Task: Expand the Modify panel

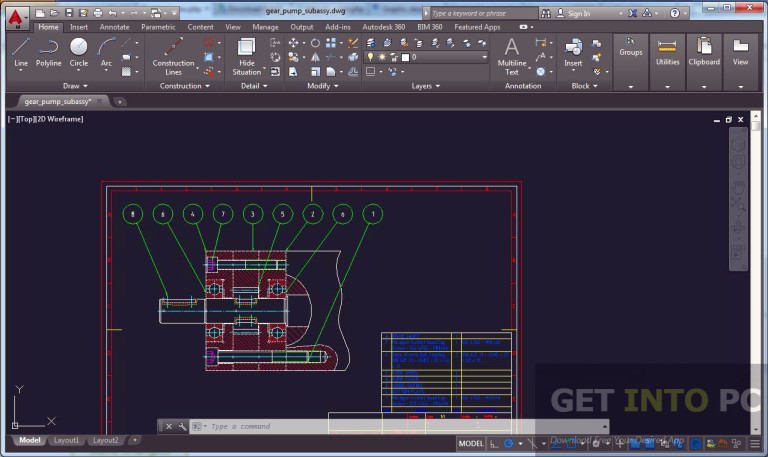Action: coord(323,86)
